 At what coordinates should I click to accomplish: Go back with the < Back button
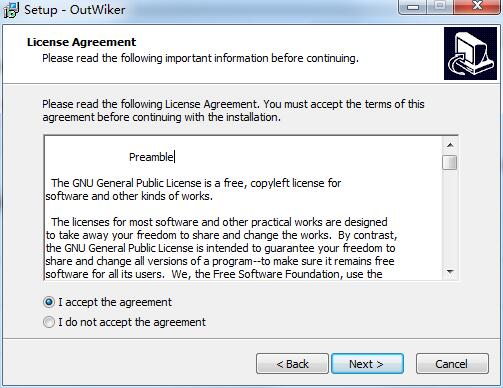292,364
